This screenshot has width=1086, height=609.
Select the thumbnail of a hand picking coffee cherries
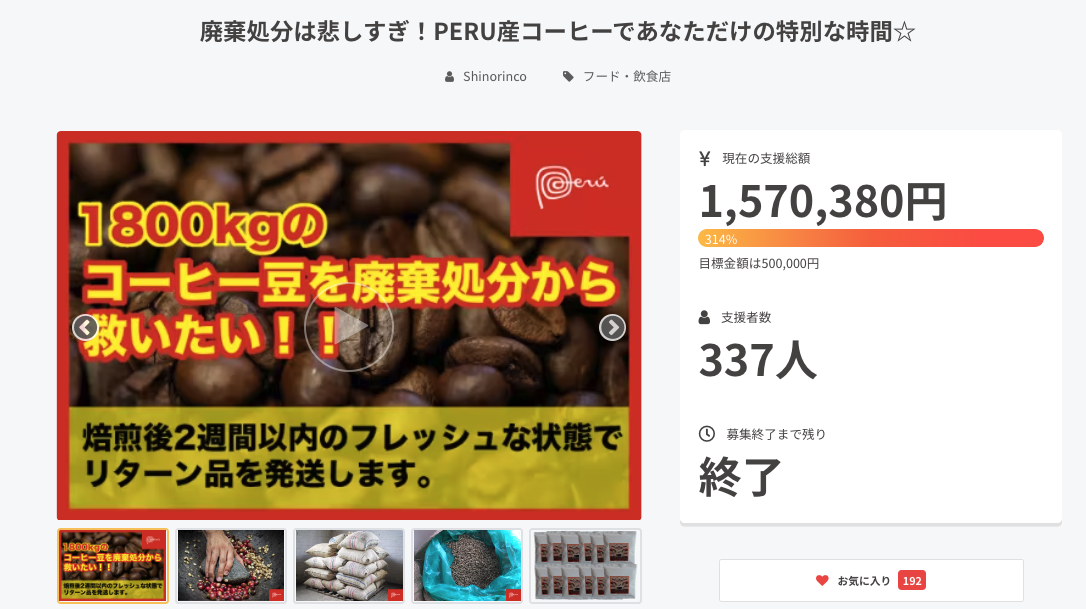[x=231, y=566]
